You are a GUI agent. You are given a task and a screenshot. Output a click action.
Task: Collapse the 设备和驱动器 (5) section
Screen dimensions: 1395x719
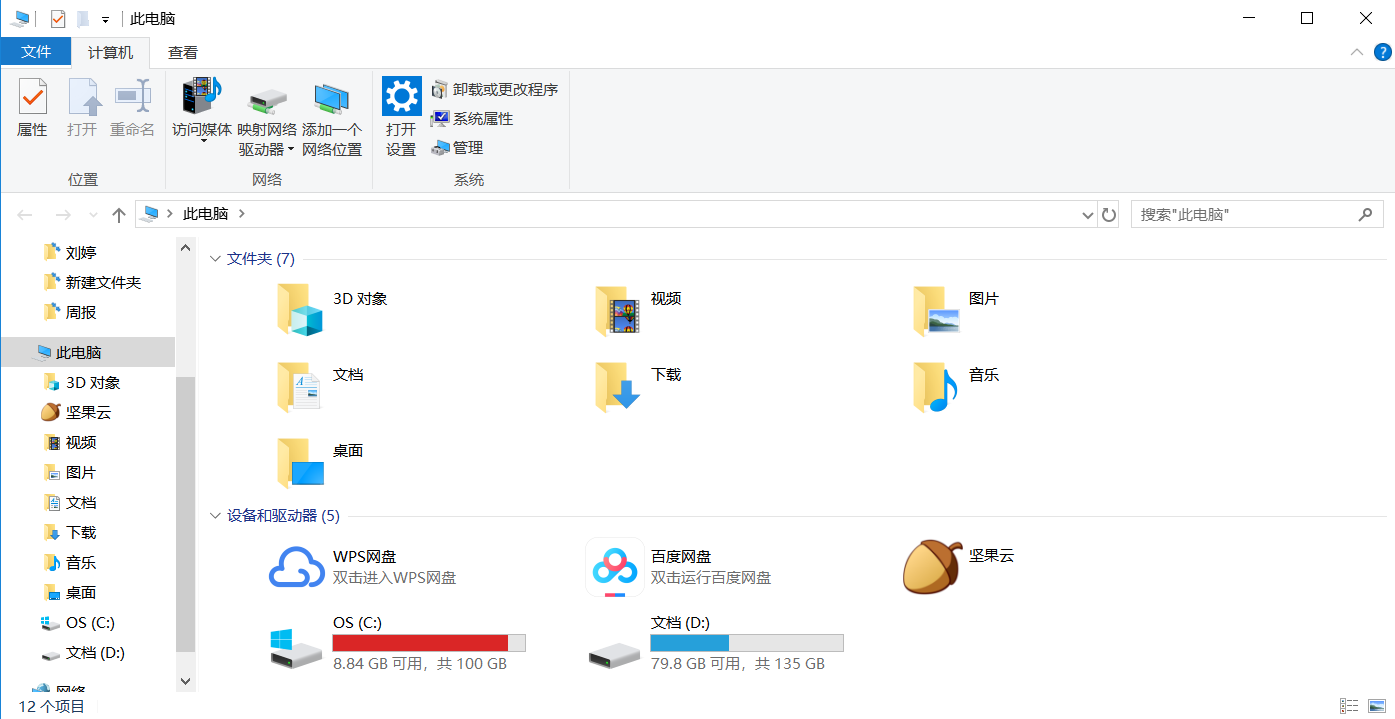coord(216,515)
